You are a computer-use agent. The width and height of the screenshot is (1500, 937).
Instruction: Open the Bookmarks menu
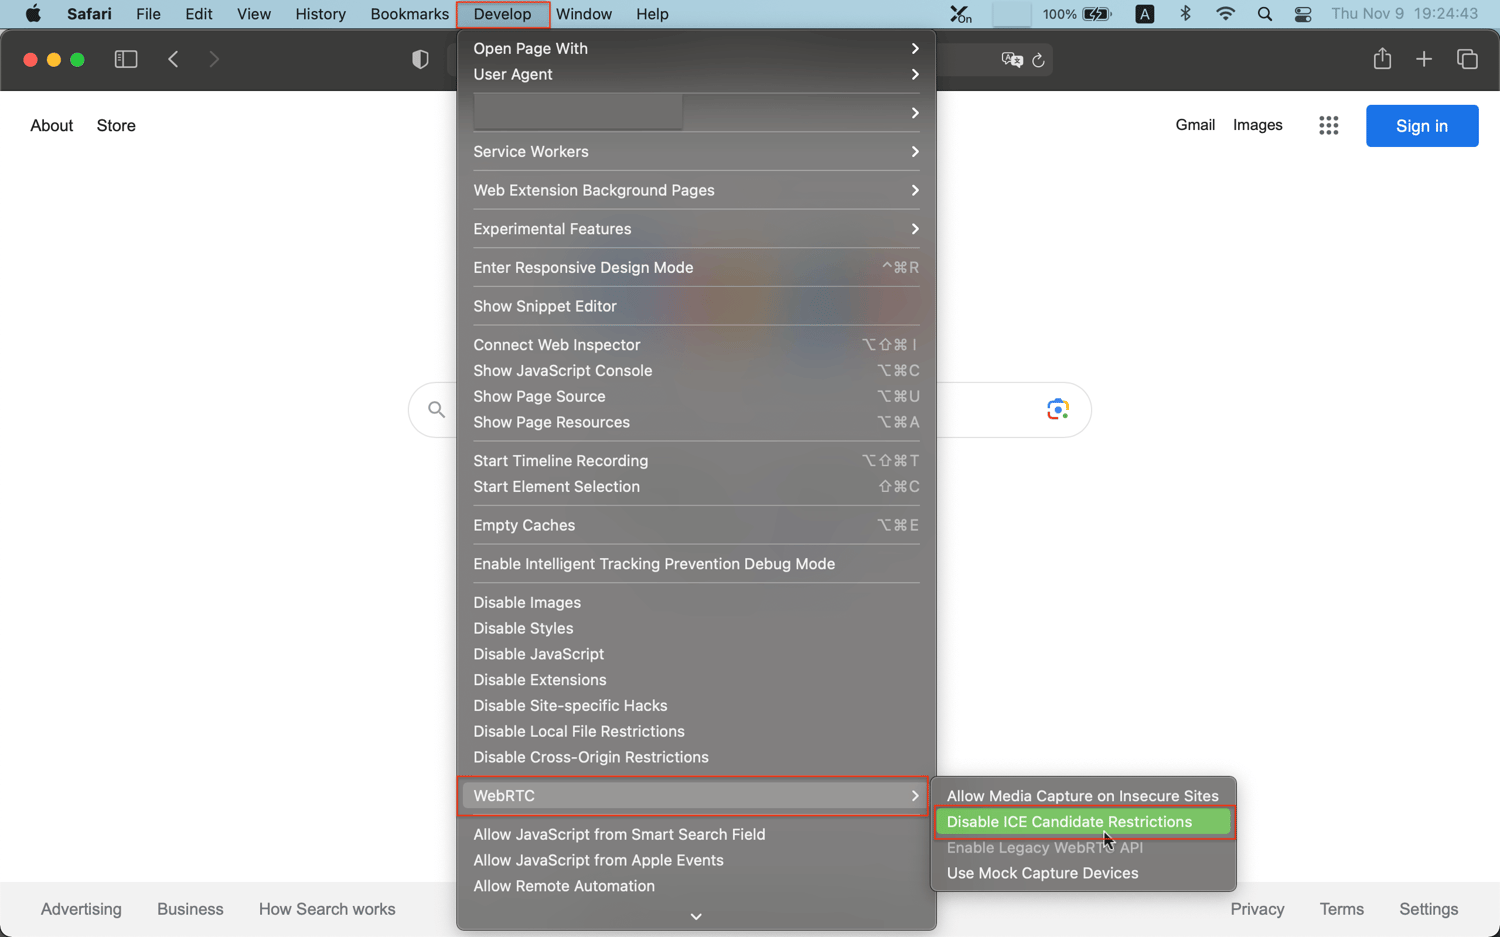(409, 14)
